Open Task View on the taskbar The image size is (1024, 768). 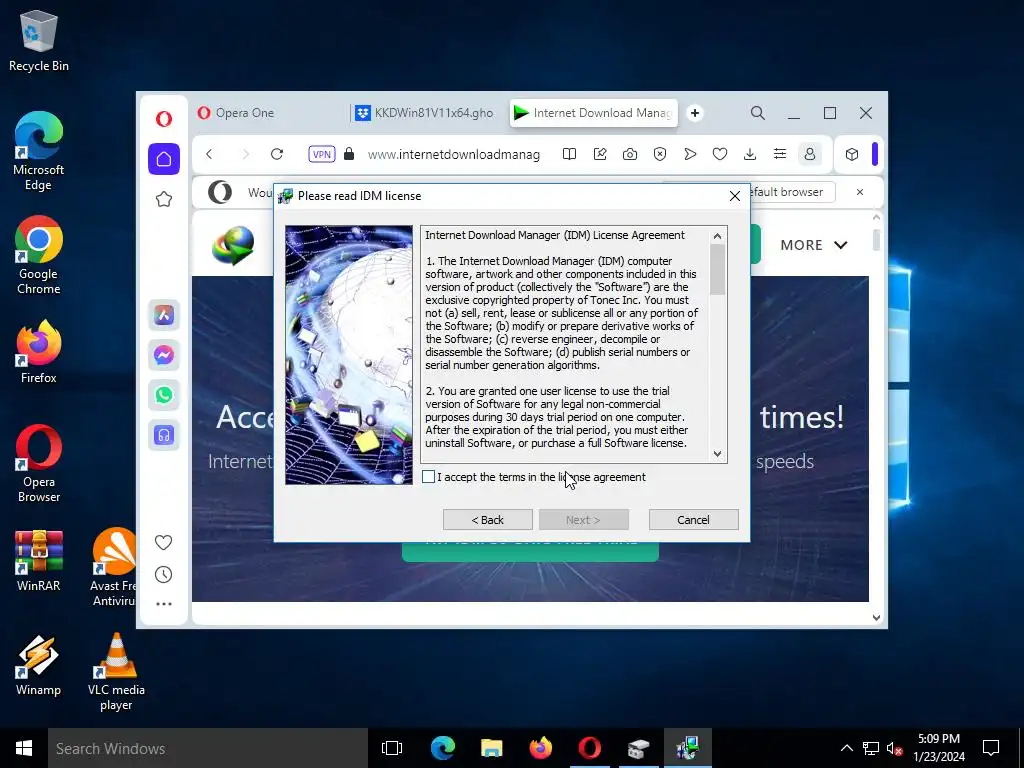392,748
